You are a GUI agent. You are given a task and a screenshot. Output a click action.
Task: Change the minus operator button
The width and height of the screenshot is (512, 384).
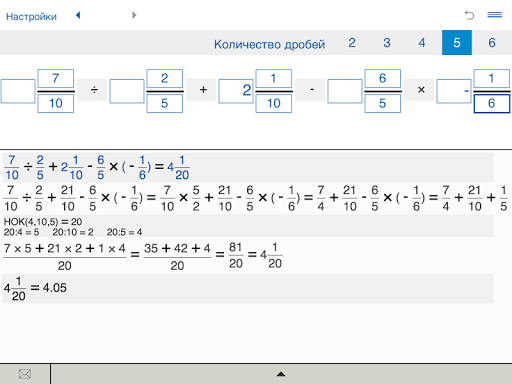click(x=310, y=90)
